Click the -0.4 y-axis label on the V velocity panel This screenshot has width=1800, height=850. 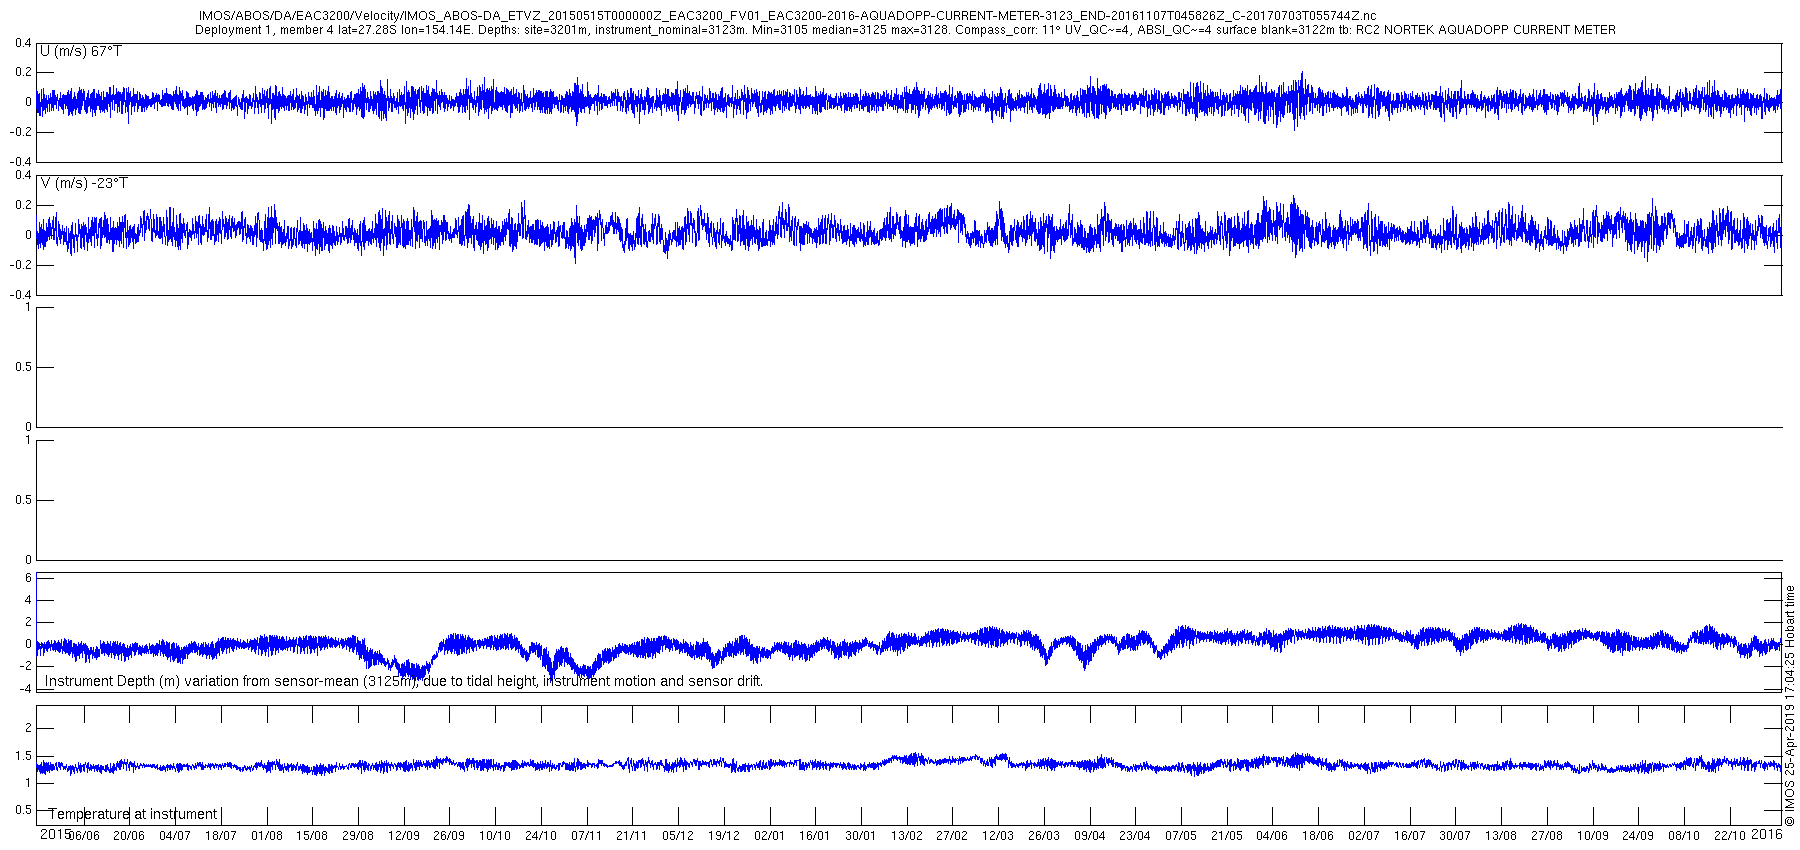click(x=21, y=295)
